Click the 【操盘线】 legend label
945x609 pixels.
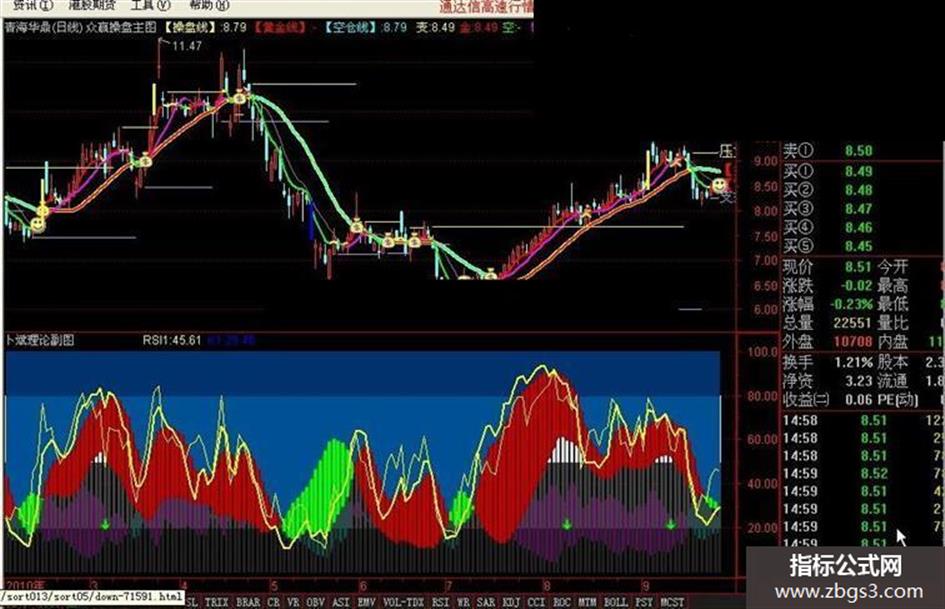click(190, 27)
